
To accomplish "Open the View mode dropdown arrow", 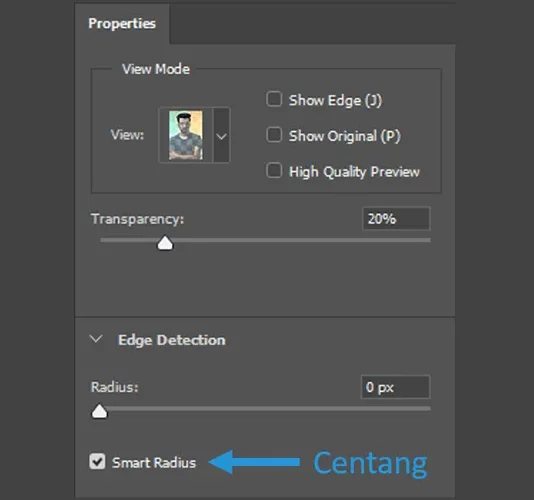I will click(x=221, y=136).
